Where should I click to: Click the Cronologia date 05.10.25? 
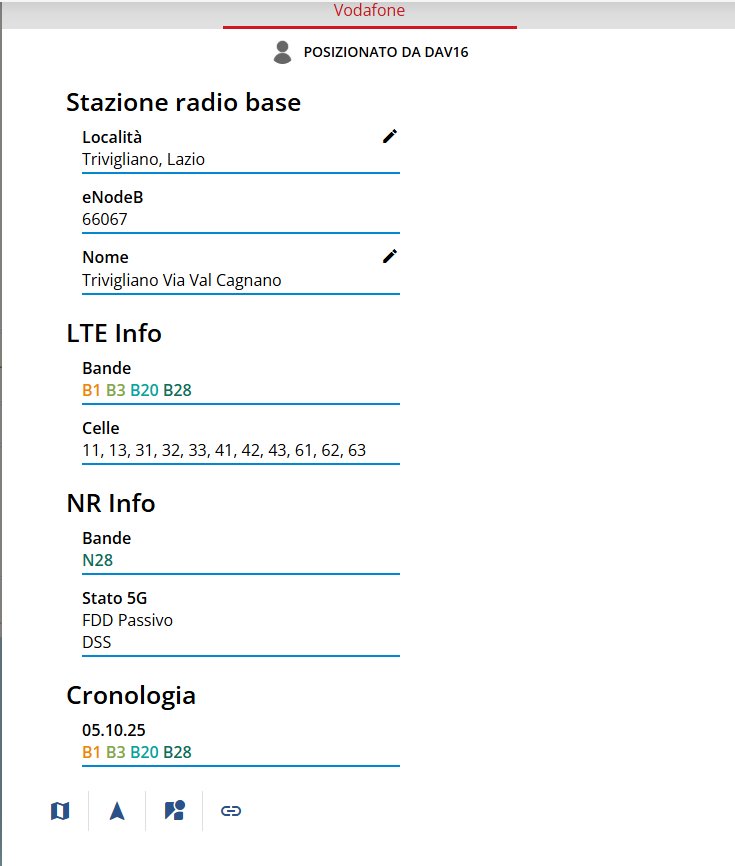pyautogui.click(x=114, y=731)
